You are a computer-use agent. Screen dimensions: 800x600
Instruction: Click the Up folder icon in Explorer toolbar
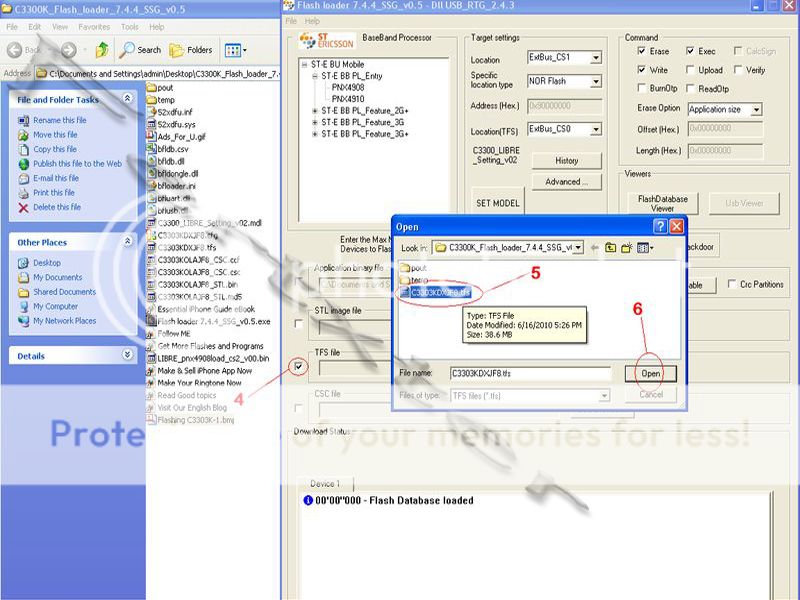point(101,49)
